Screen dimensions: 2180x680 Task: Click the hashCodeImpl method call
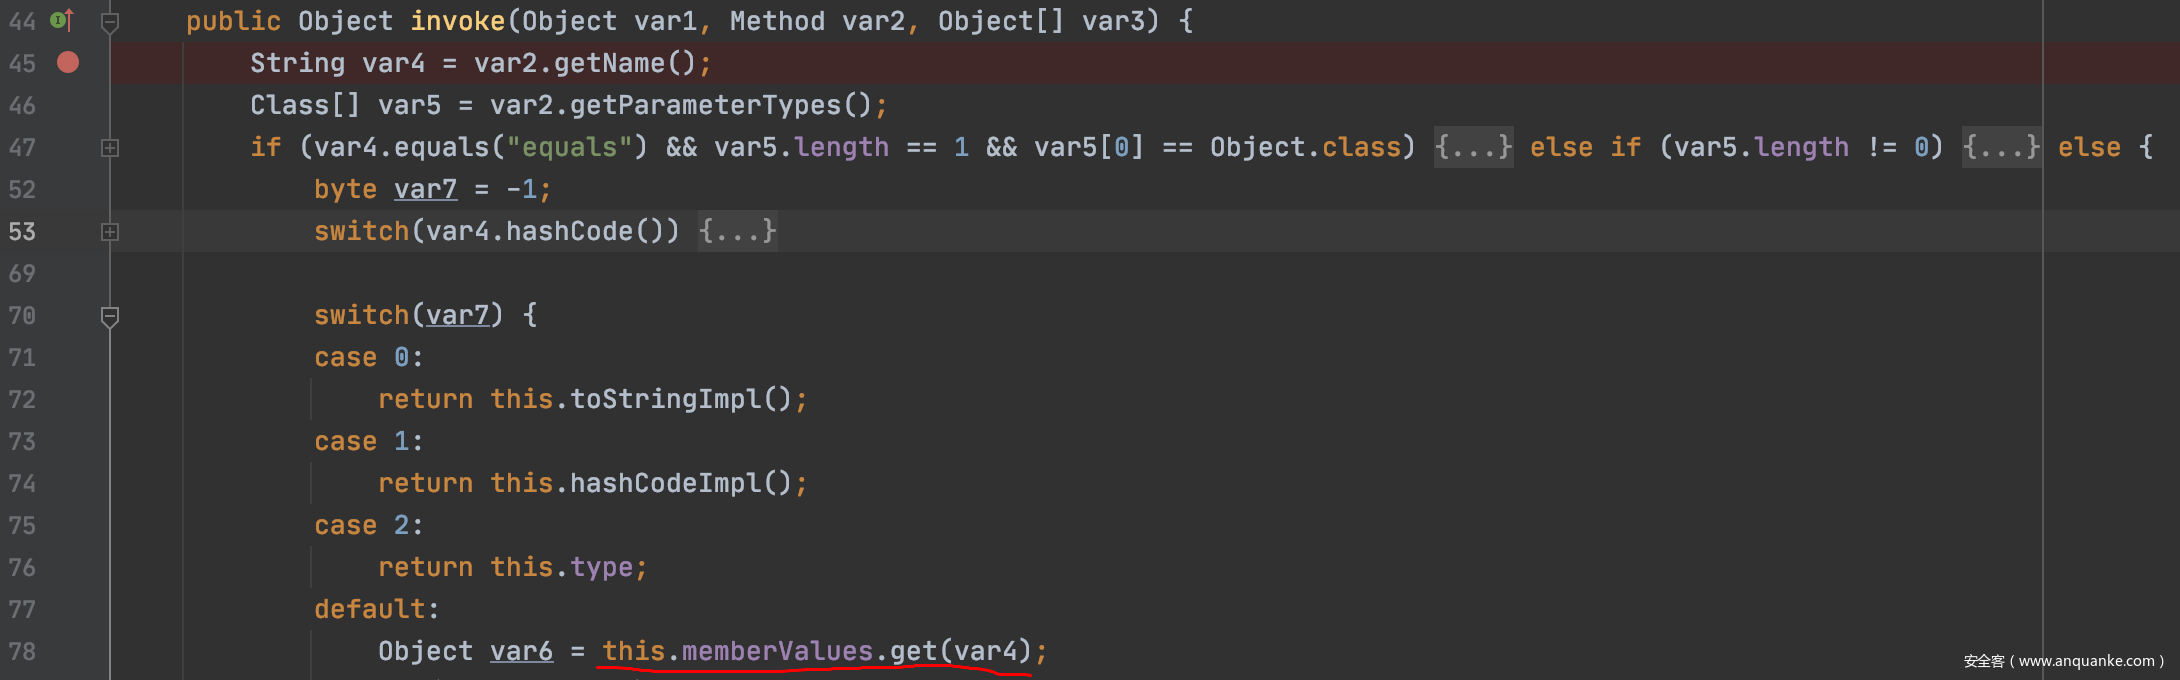(x=666, y=484)
